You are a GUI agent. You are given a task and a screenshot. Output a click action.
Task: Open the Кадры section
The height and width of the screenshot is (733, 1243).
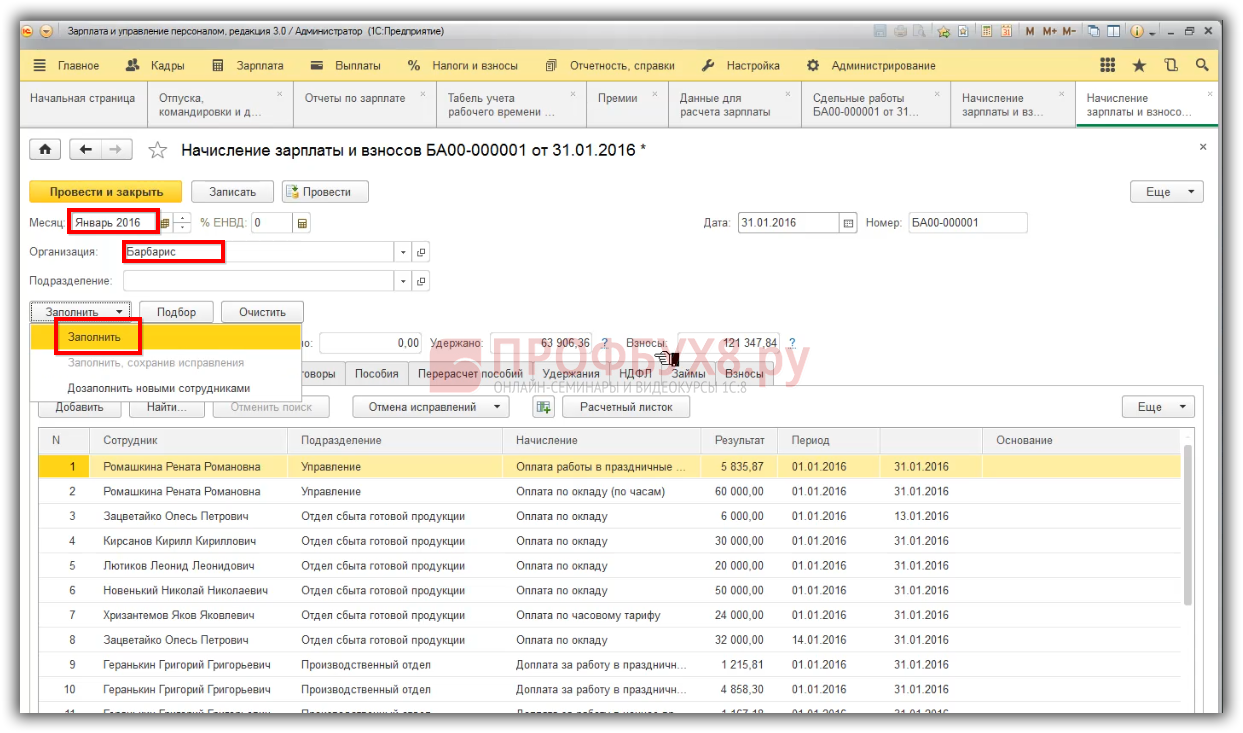pyautogui.click(x=156, y=66)
